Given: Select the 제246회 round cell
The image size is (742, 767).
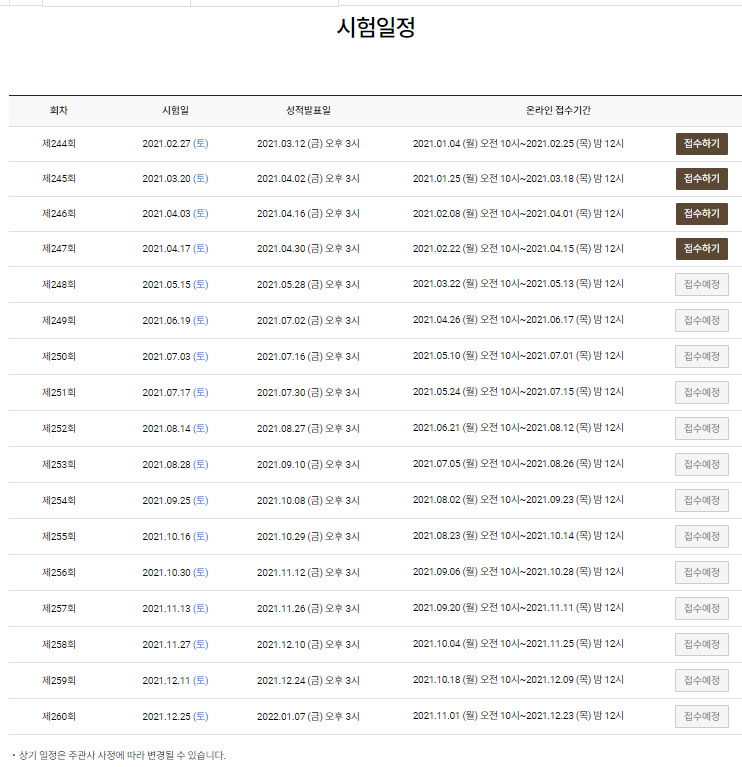Looking at the screenshot, I should [x=59, y=214].
